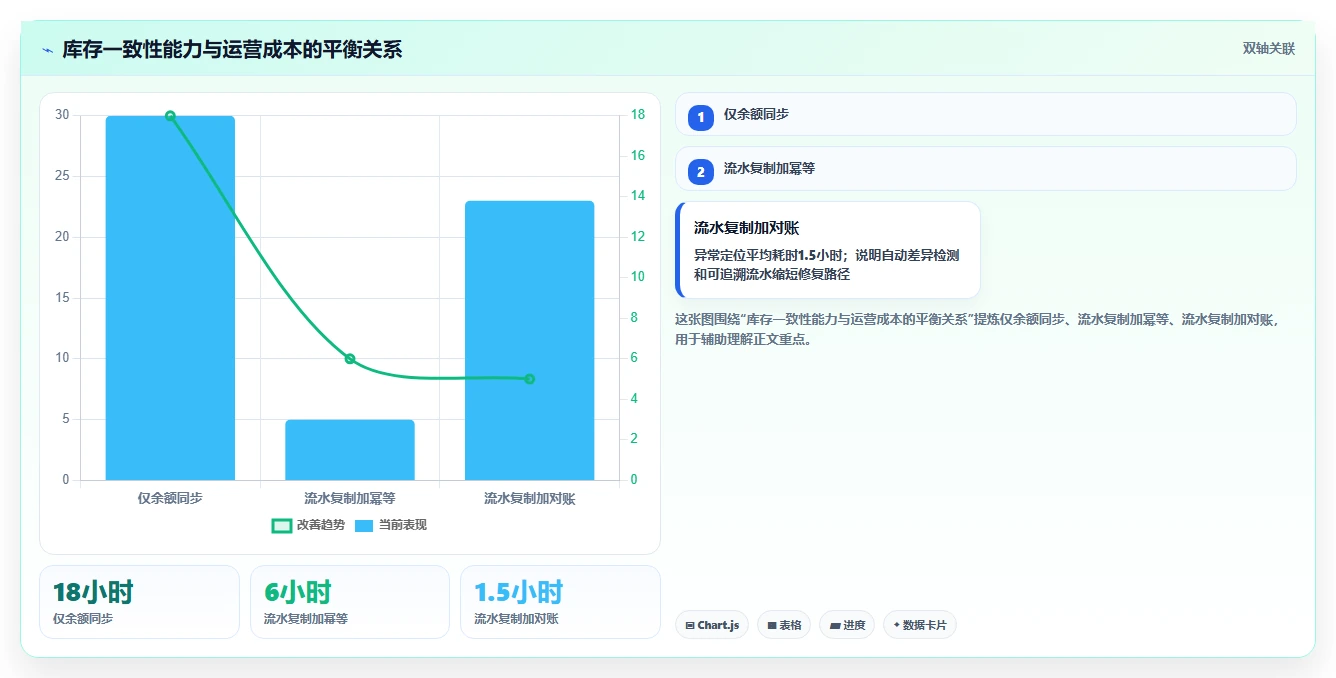Click the 双轴关联 label in header
The height and width of the screenshot is (678, 1336).
pyautogui.click(x=1269, y=49)
